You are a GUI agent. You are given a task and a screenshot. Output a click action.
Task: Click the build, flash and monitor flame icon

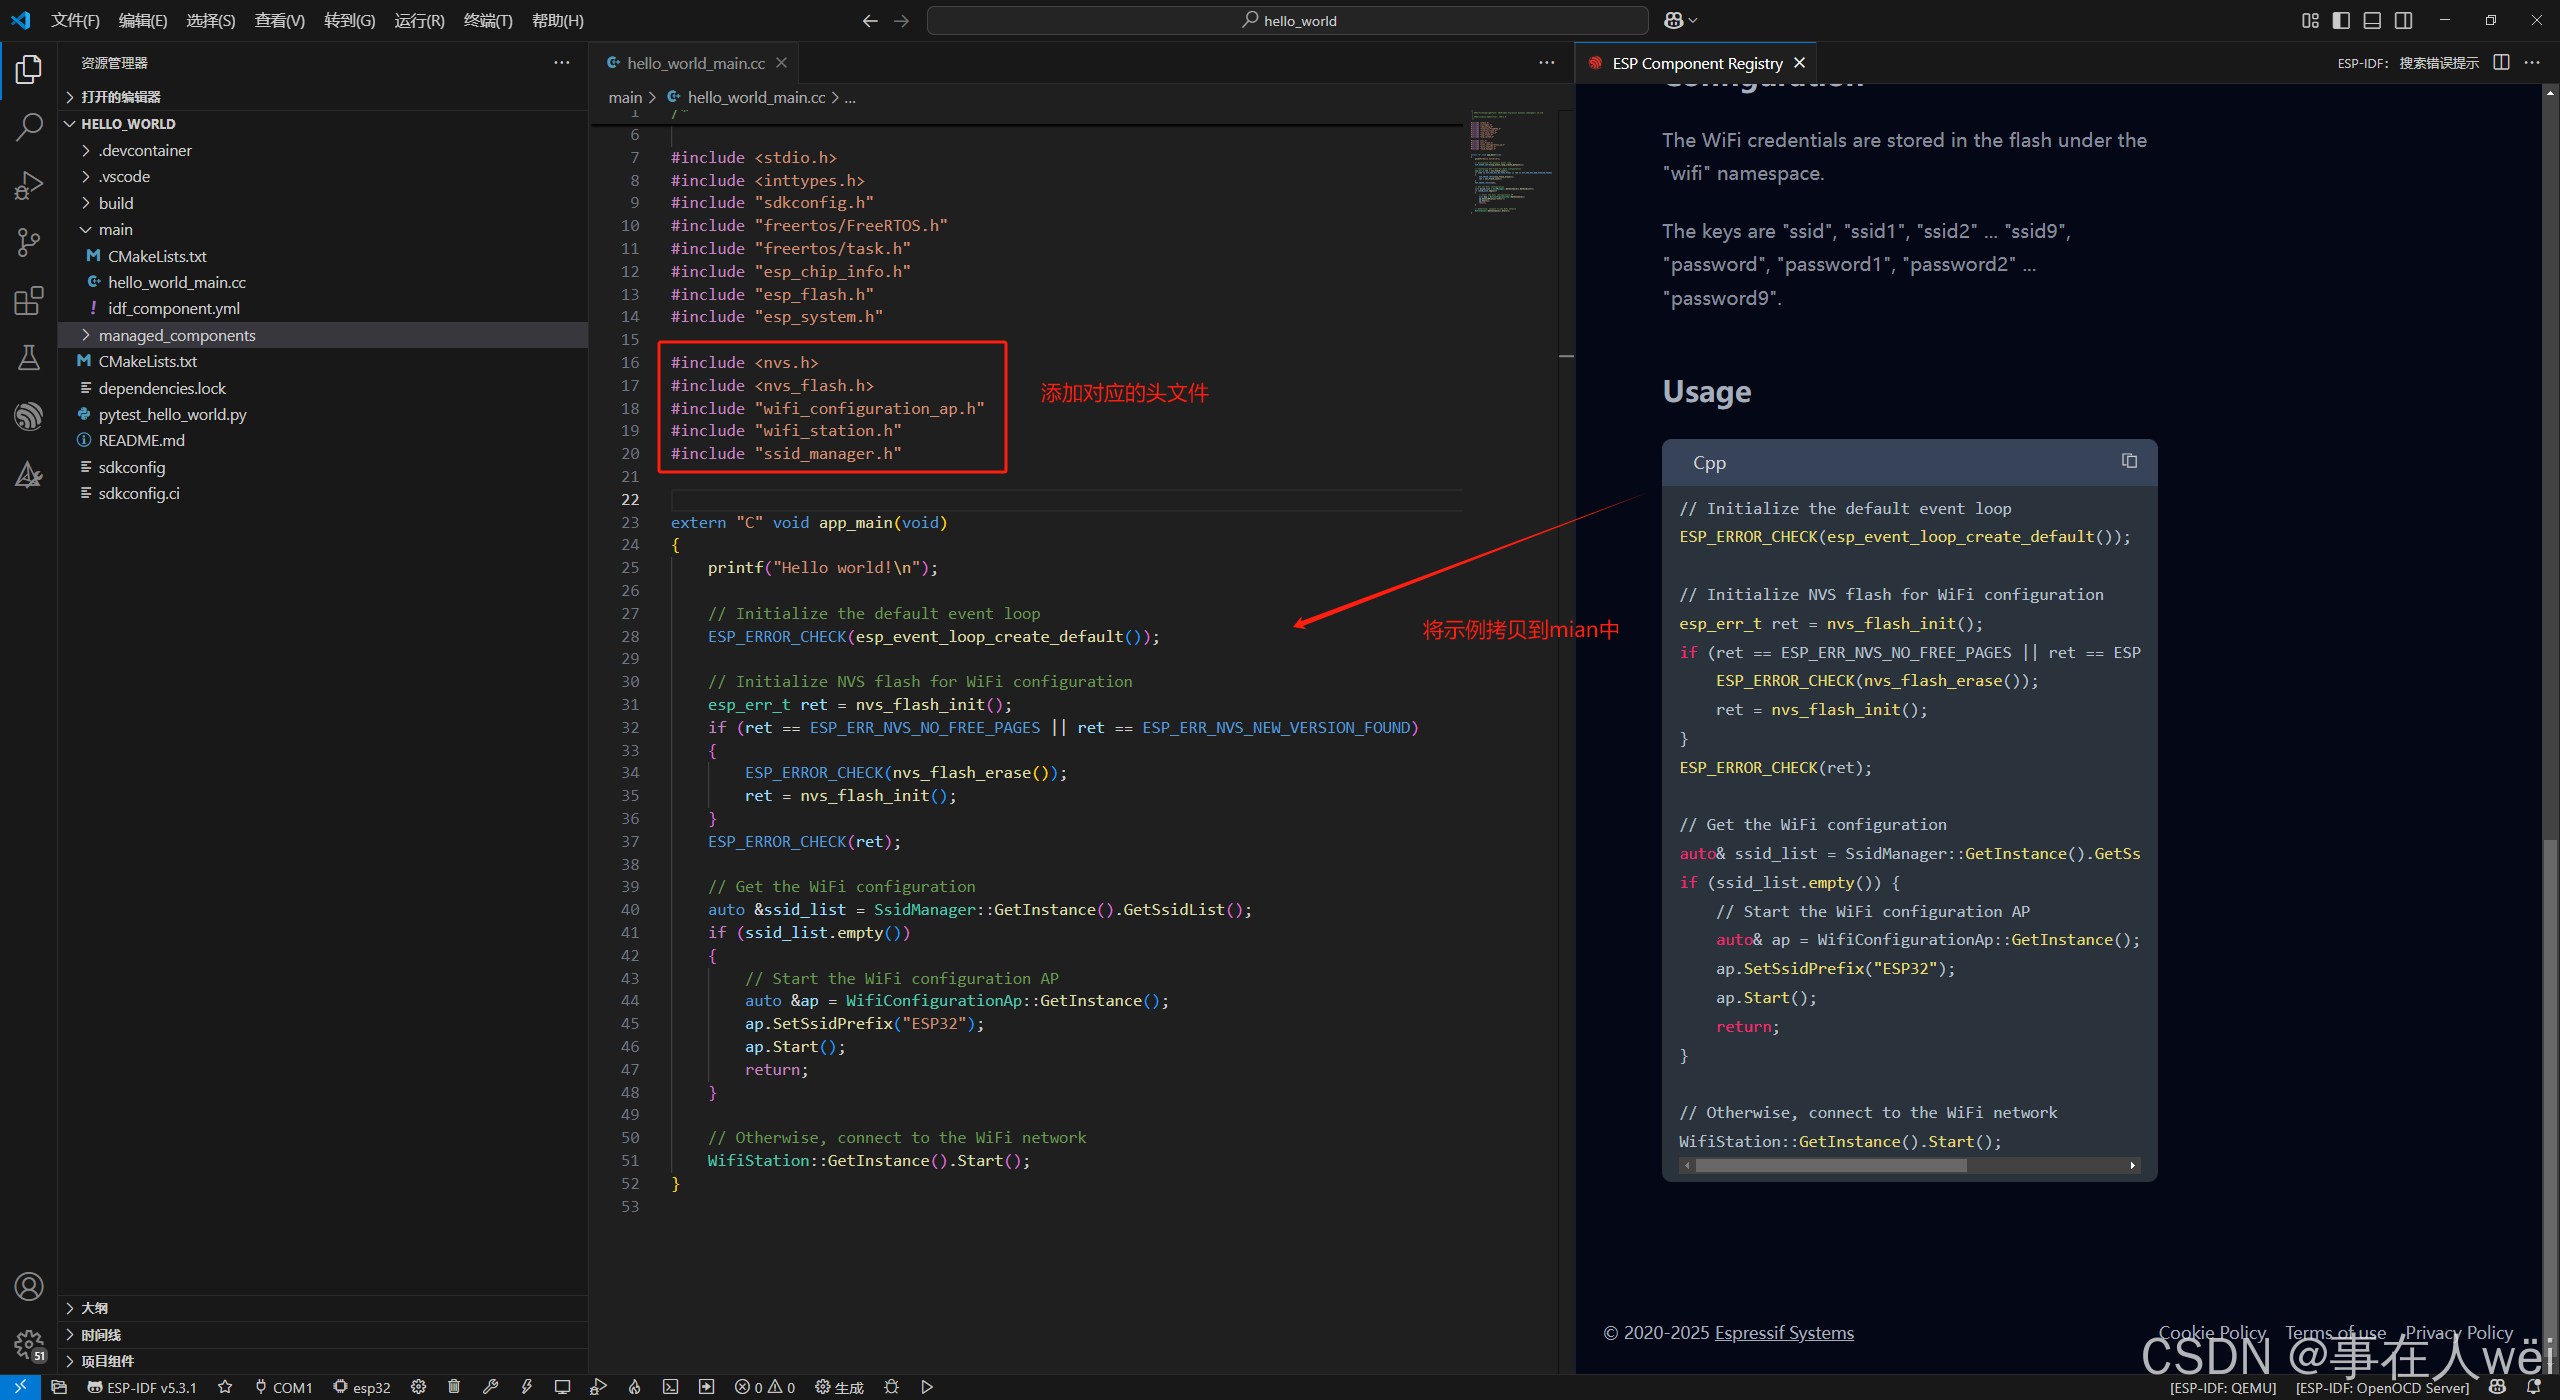click(634, 1387)
